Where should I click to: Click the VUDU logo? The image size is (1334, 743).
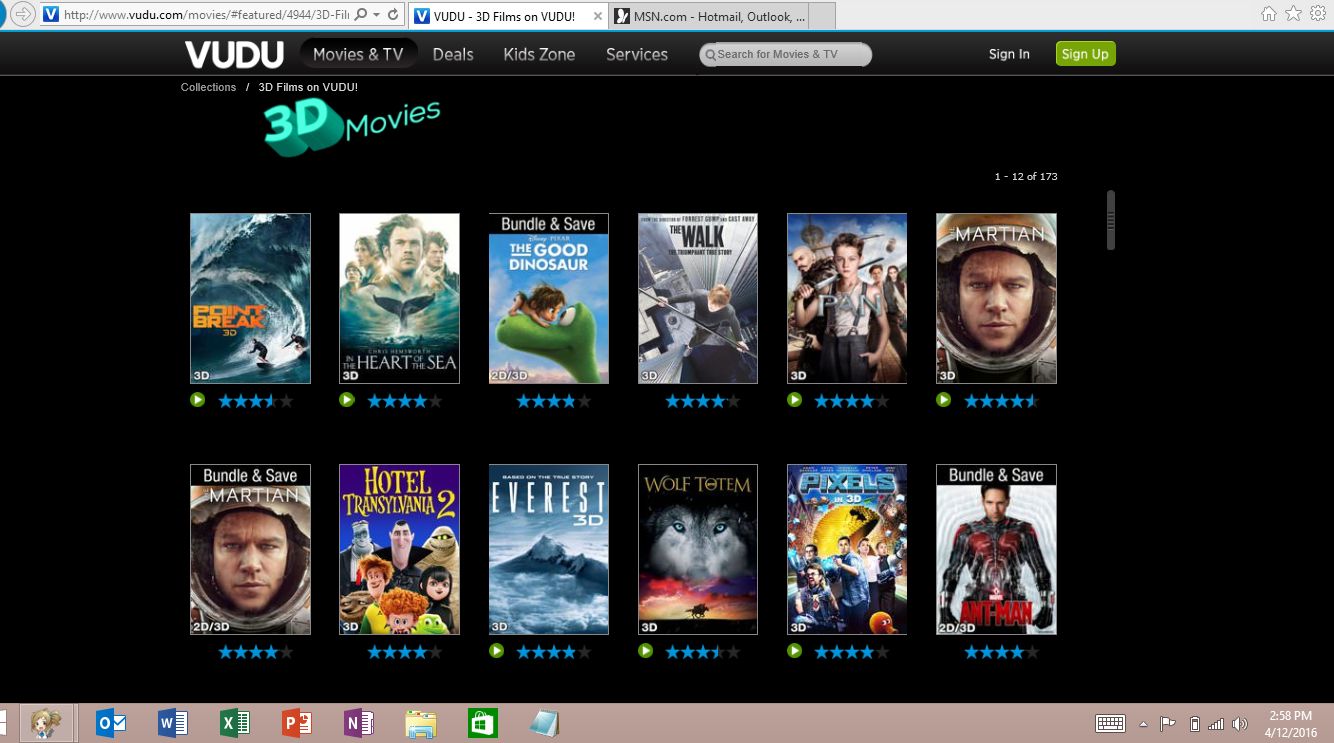click(234, 54)
